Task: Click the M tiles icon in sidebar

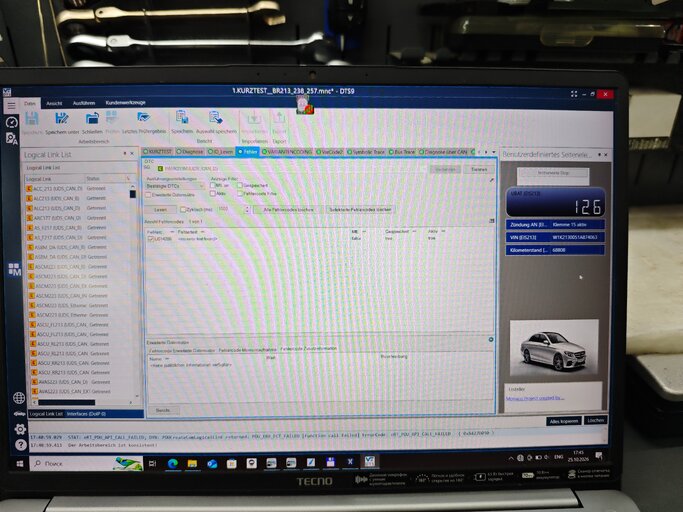Action: tap(14, 269)
